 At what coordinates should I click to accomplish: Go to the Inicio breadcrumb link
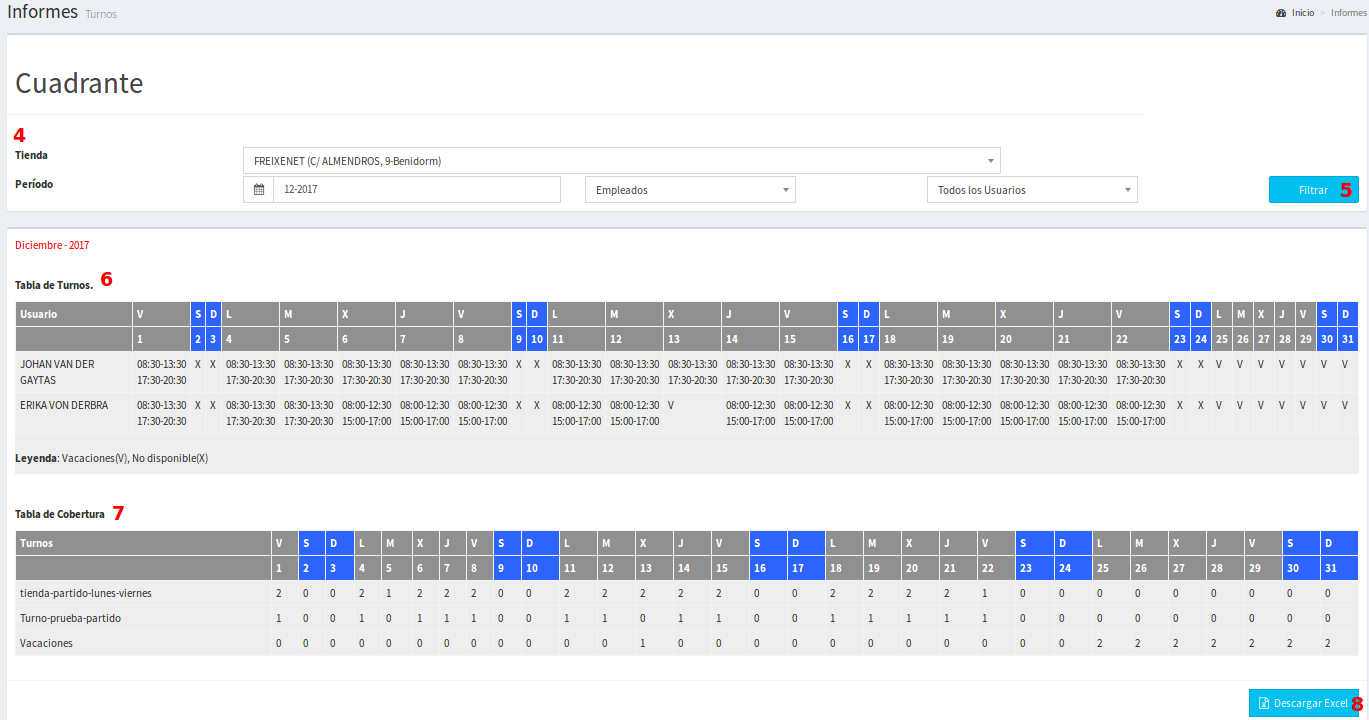click(1303, 13)
